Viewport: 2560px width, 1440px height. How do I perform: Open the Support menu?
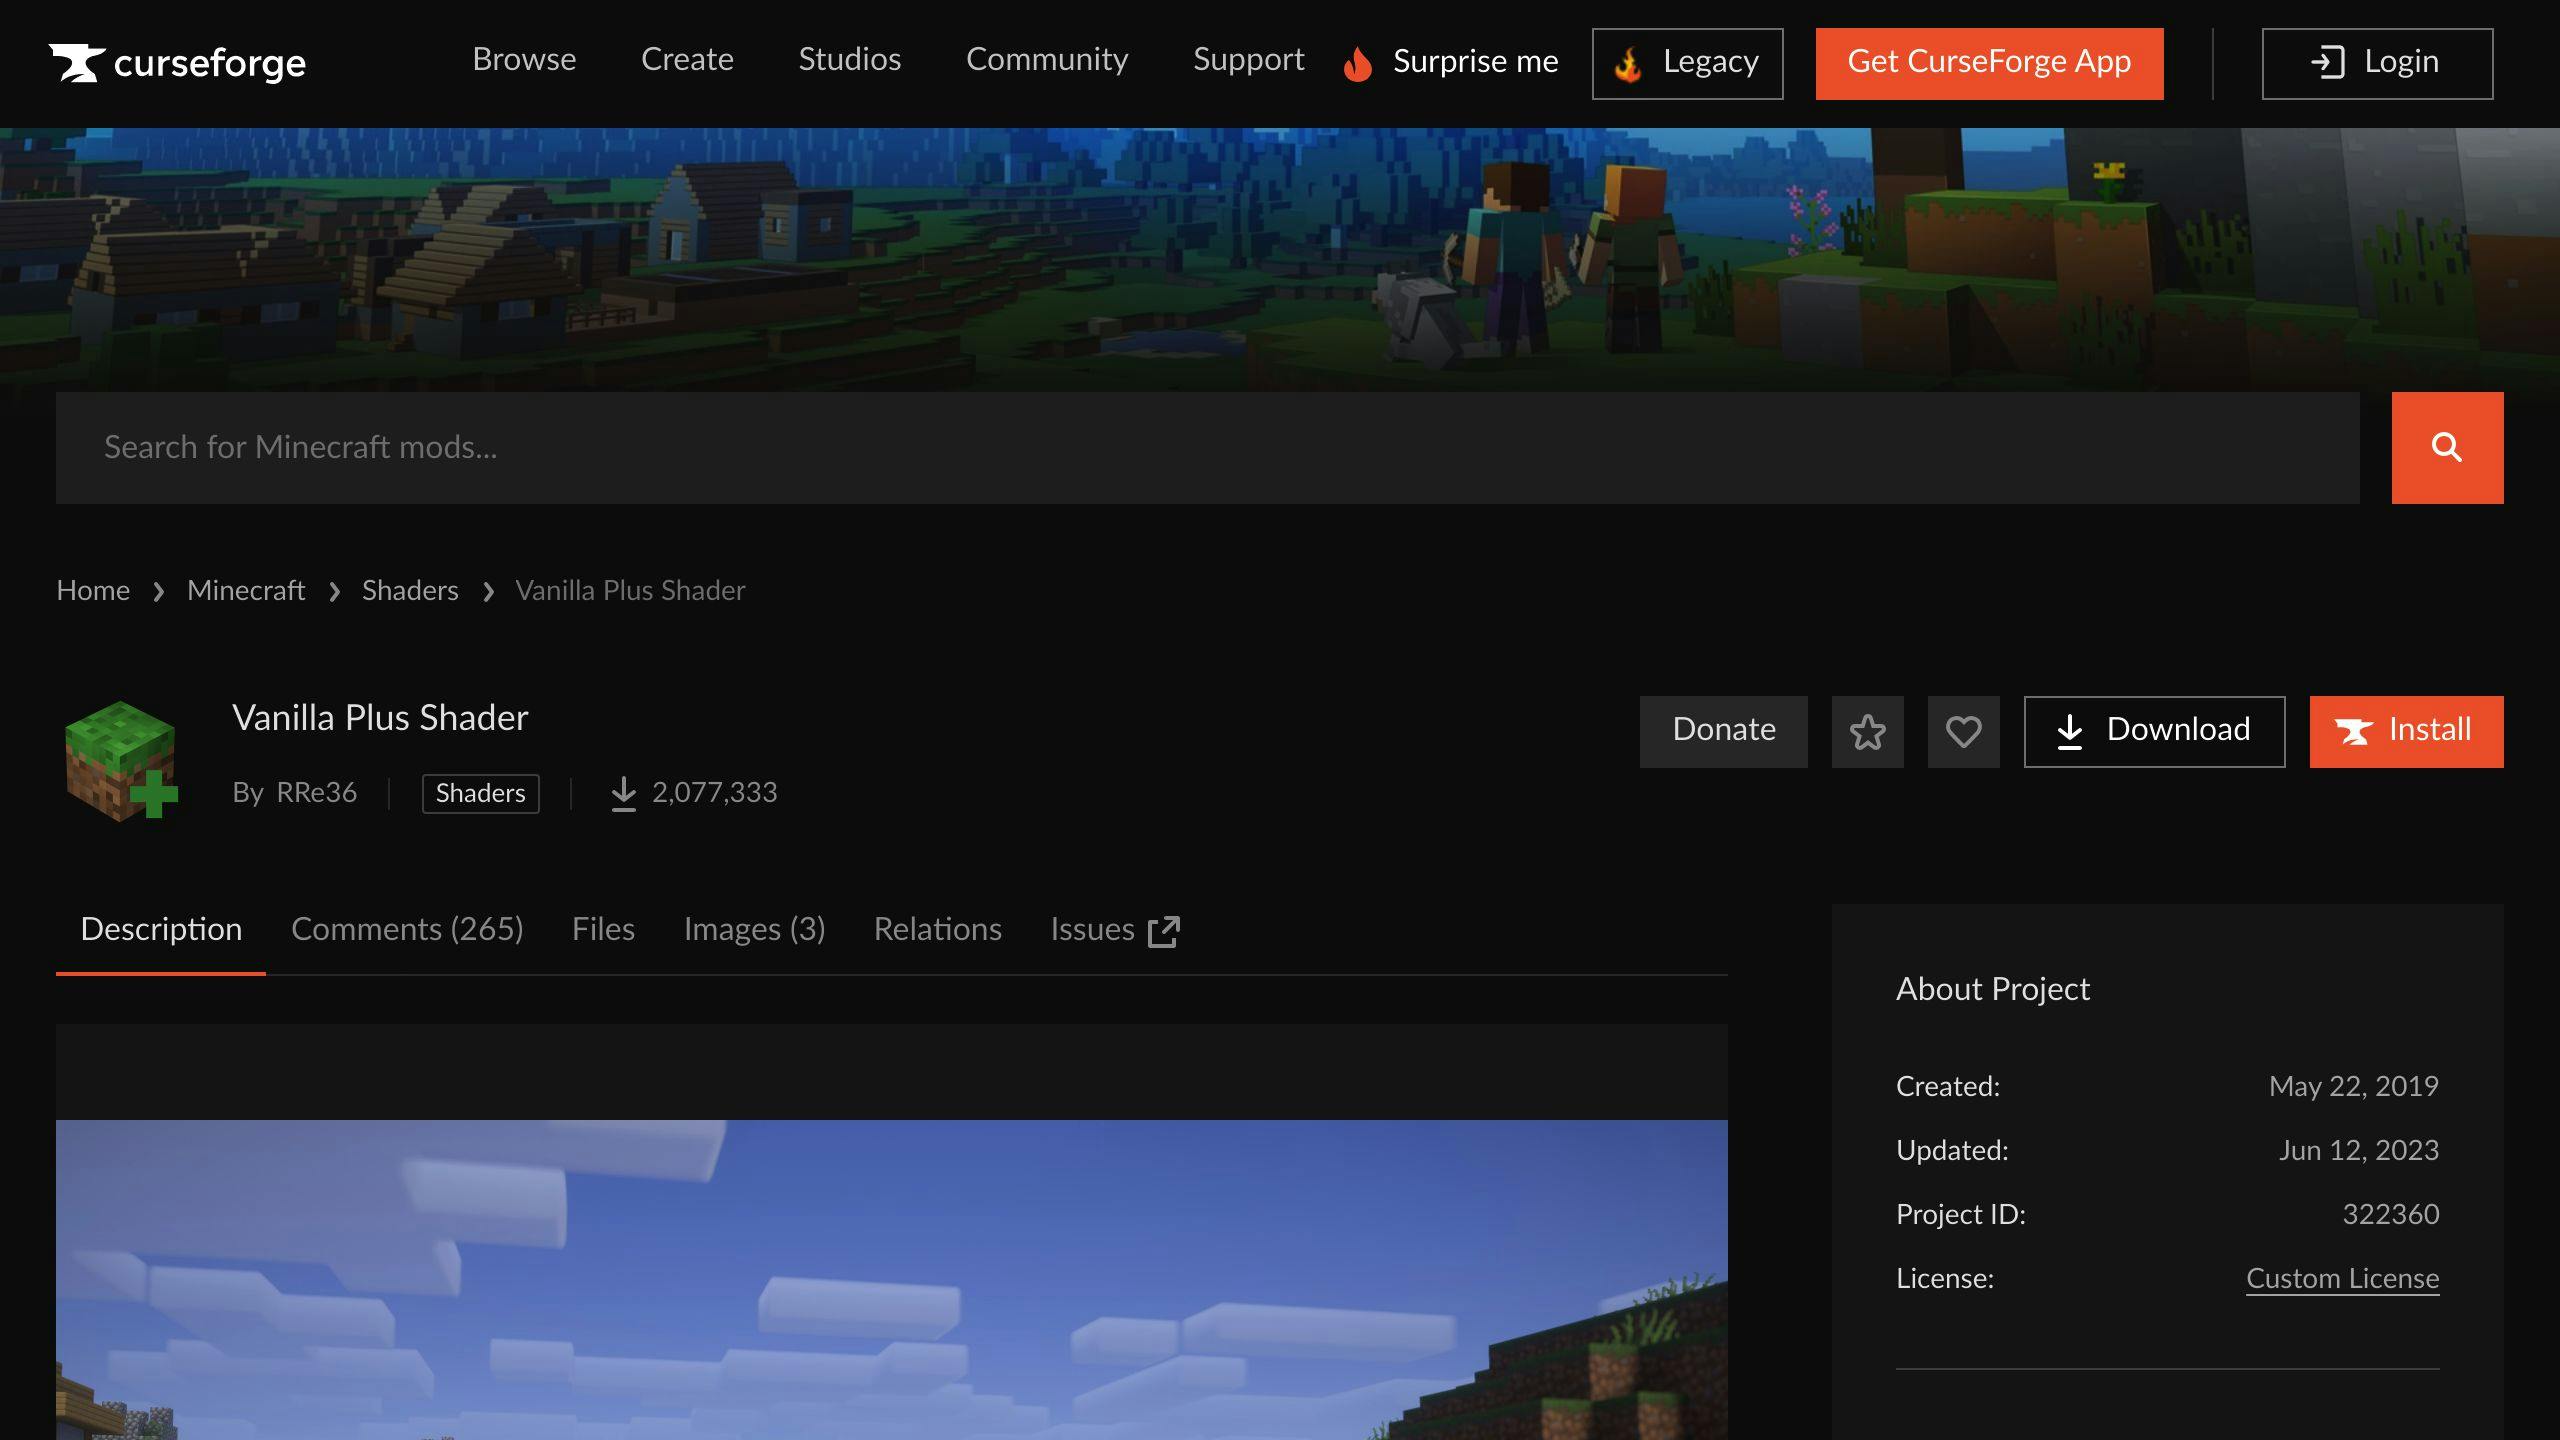(1248, 60)
